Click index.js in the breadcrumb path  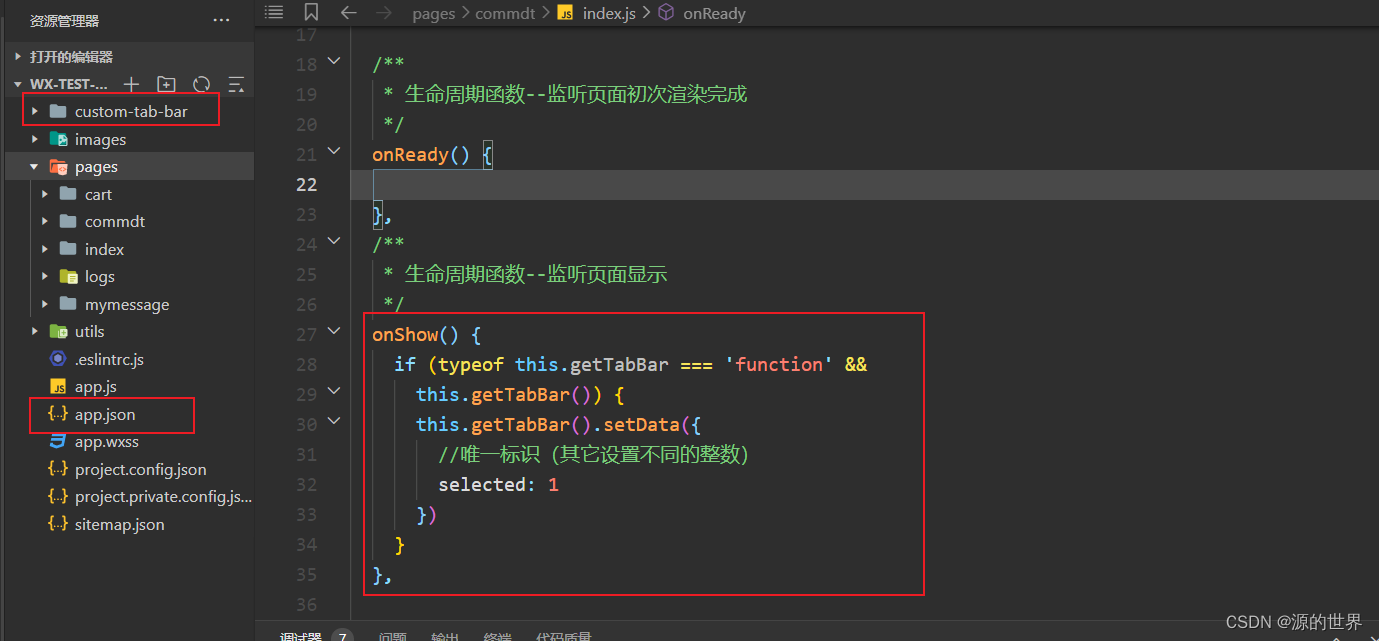[609, 13]
